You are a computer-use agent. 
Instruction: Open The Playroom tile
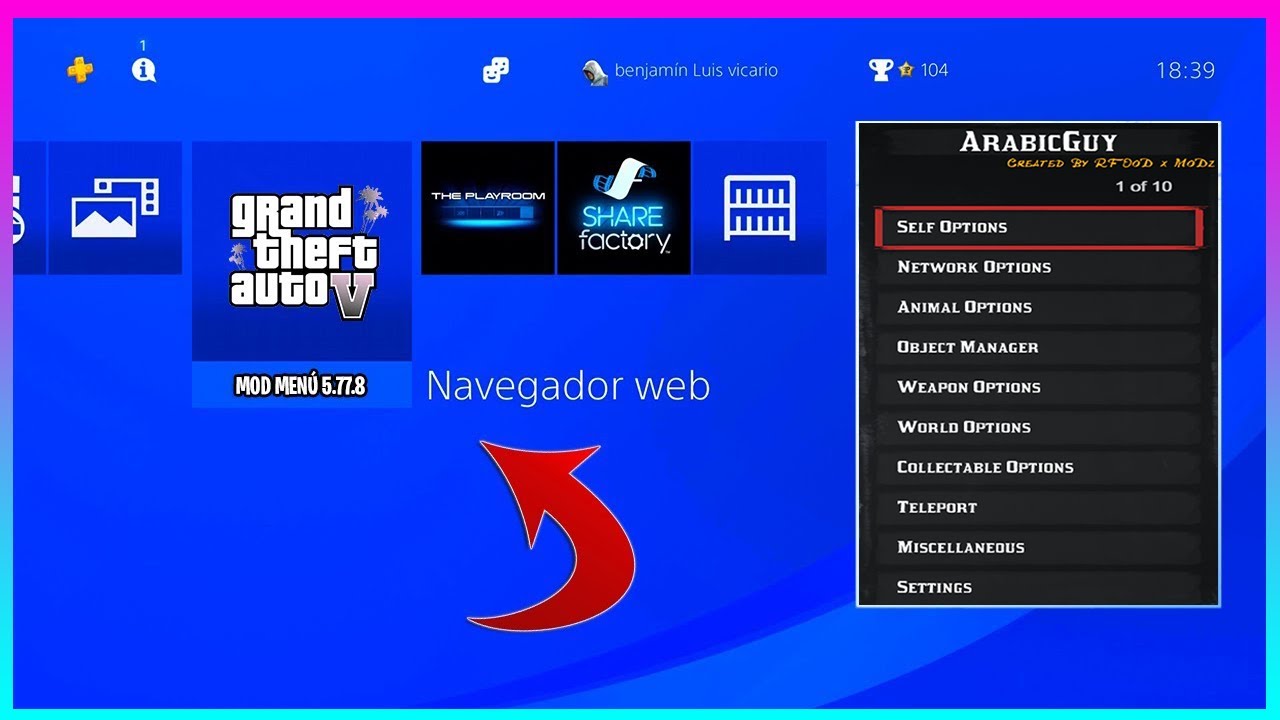(x=488, y=208)
